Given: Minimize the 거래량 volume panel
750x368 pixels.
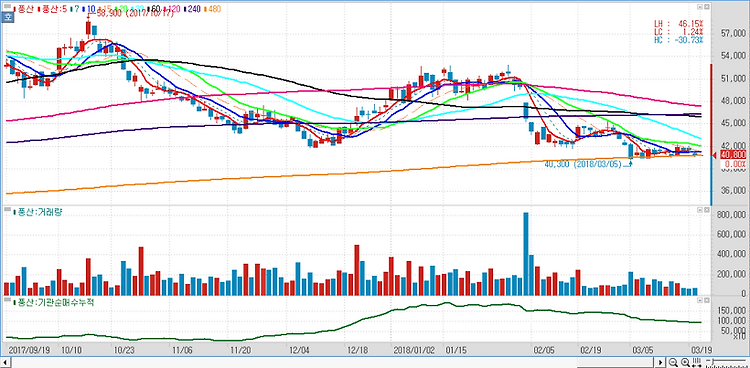Looking at the screenshot, I should point(700,210).
